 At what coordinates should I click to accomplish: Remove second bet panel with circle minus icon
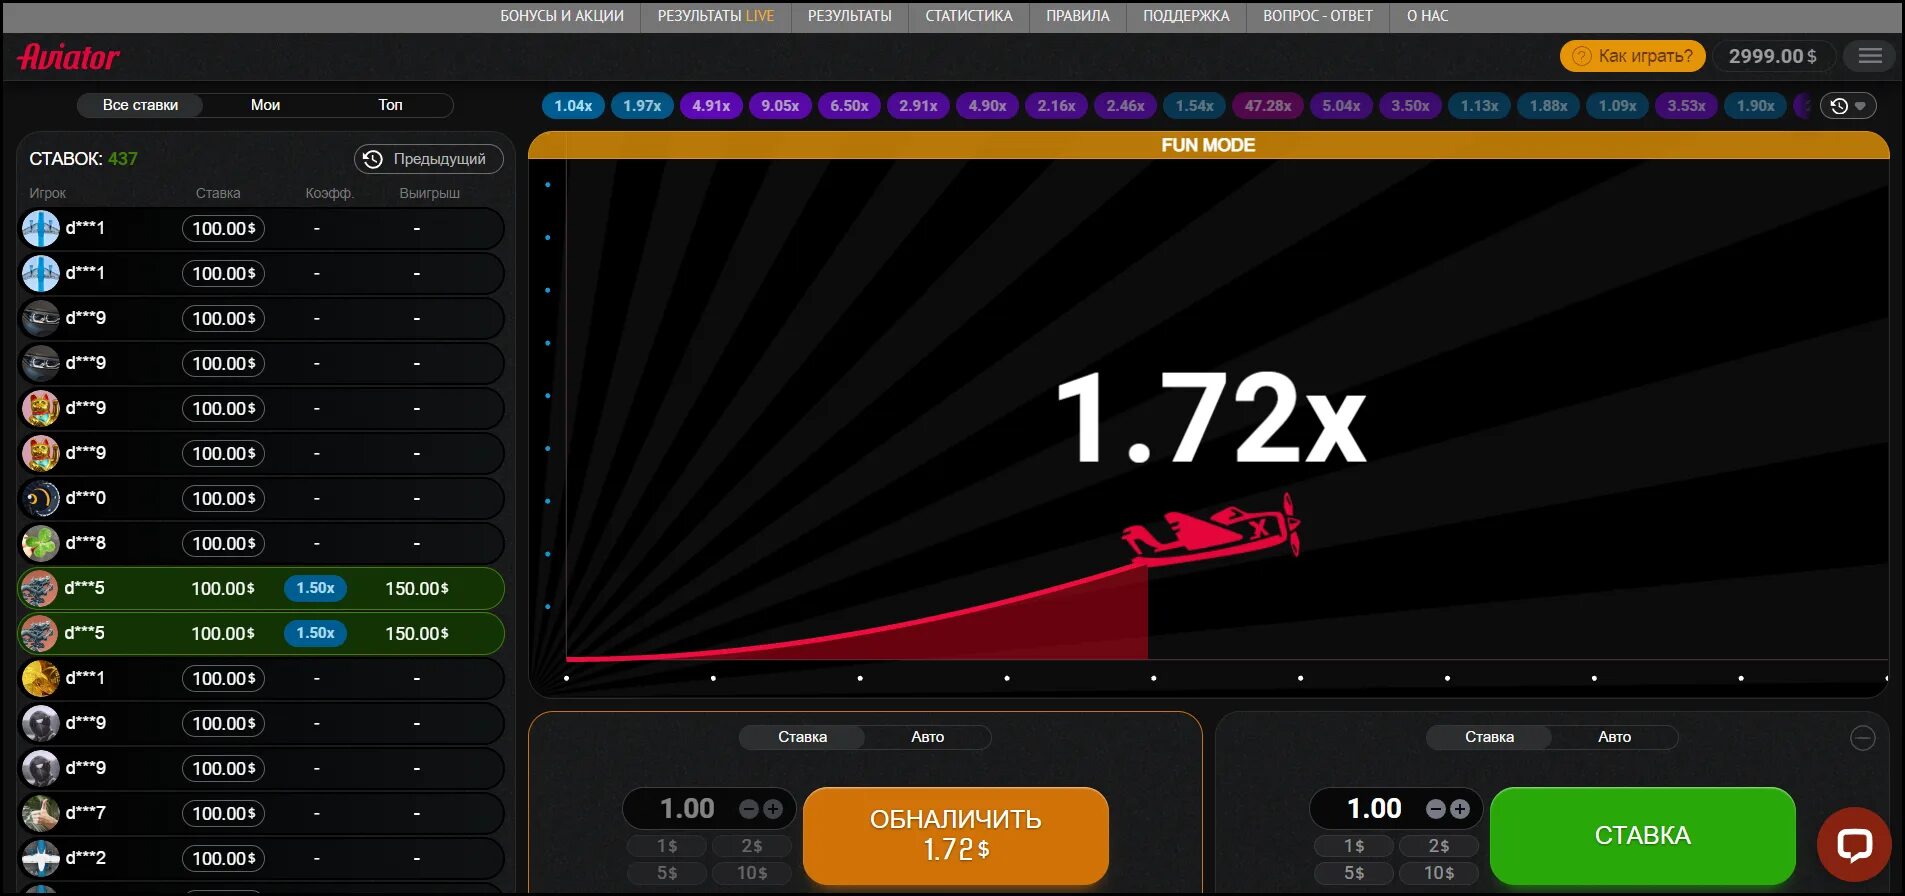pyautogui.click(x=1862, y=738)
